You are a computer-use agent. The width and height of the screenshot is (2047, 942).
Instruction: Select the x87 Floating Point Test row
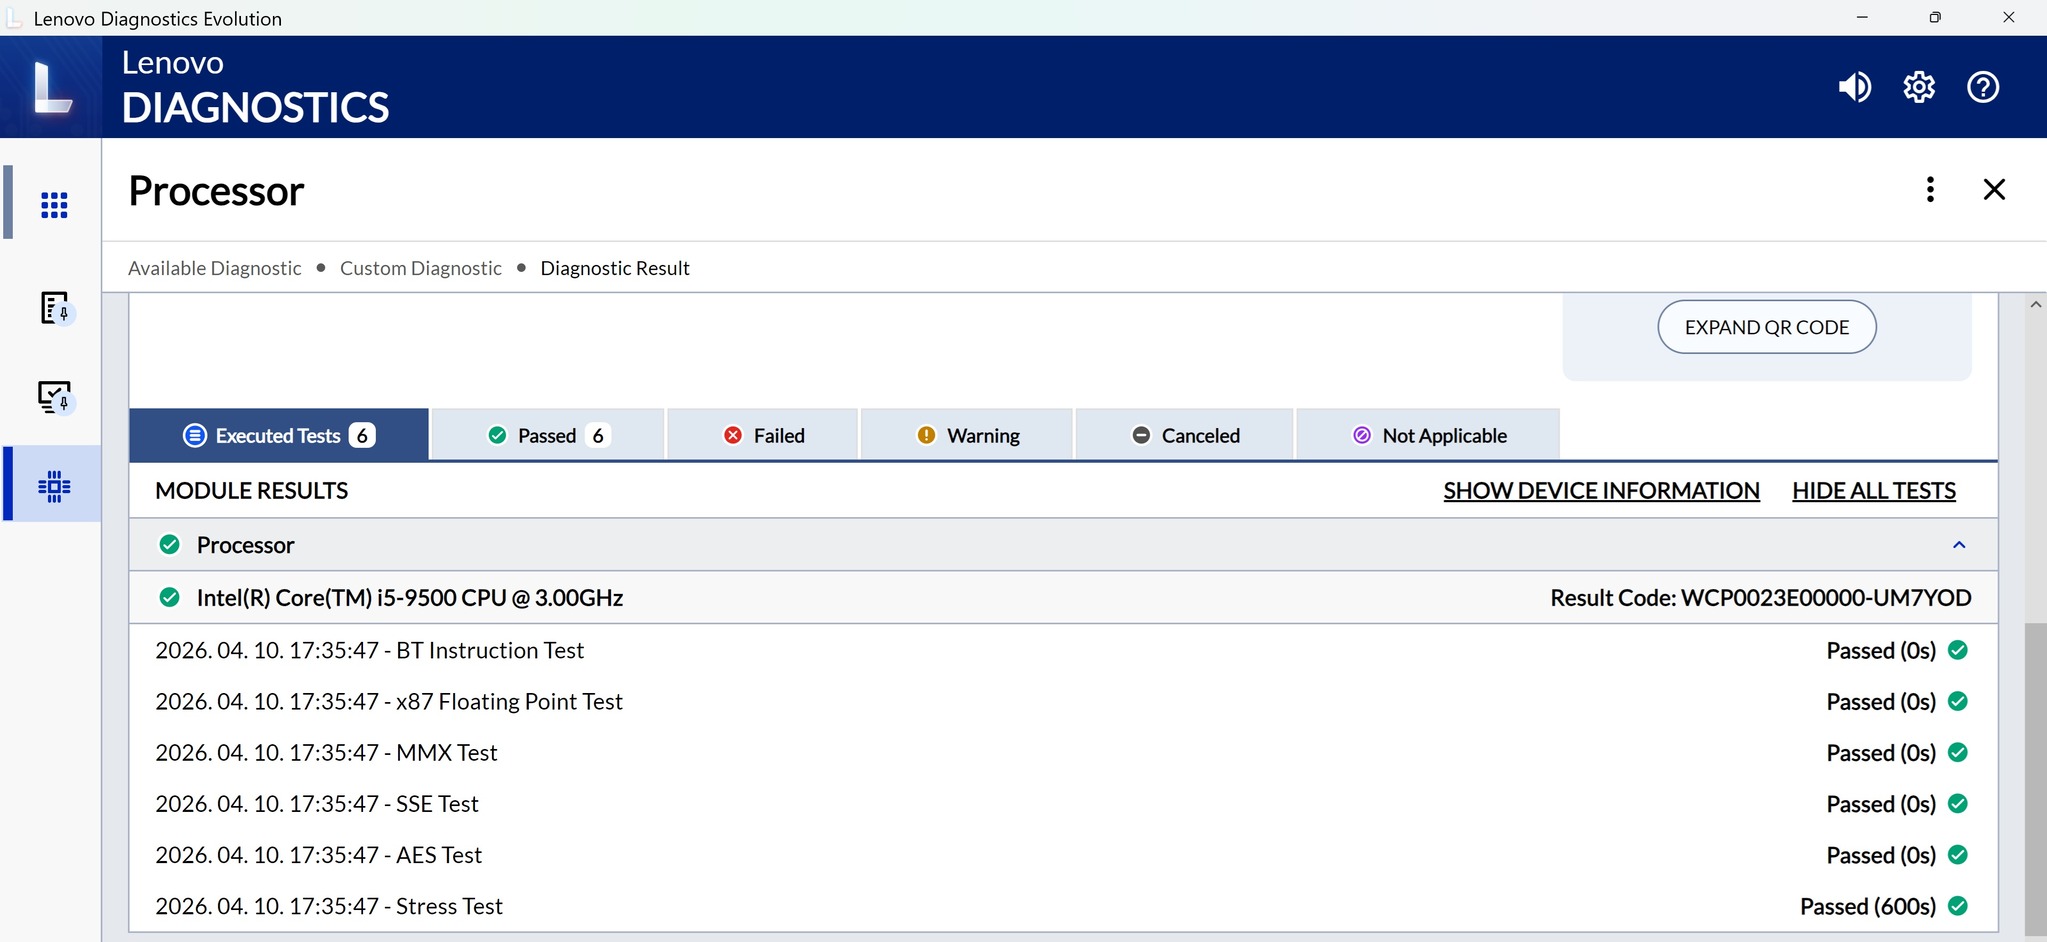click(1063, 701)
